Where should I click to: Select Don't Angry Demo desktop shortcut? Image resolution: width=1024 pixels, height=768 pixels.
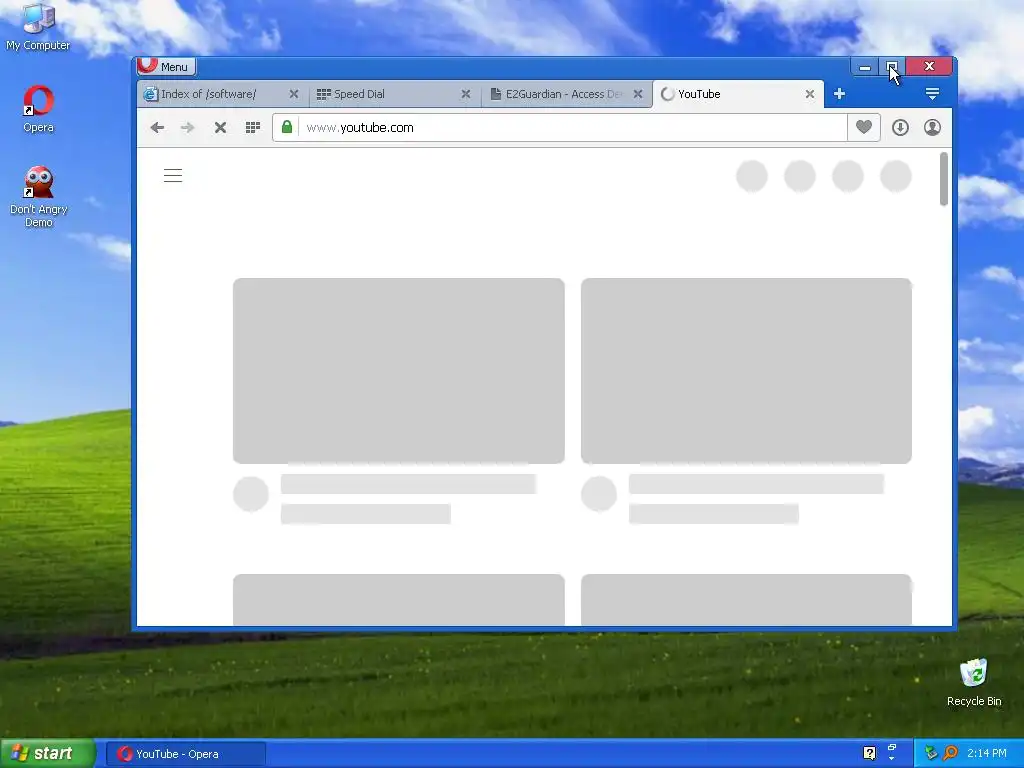[39, 197]
